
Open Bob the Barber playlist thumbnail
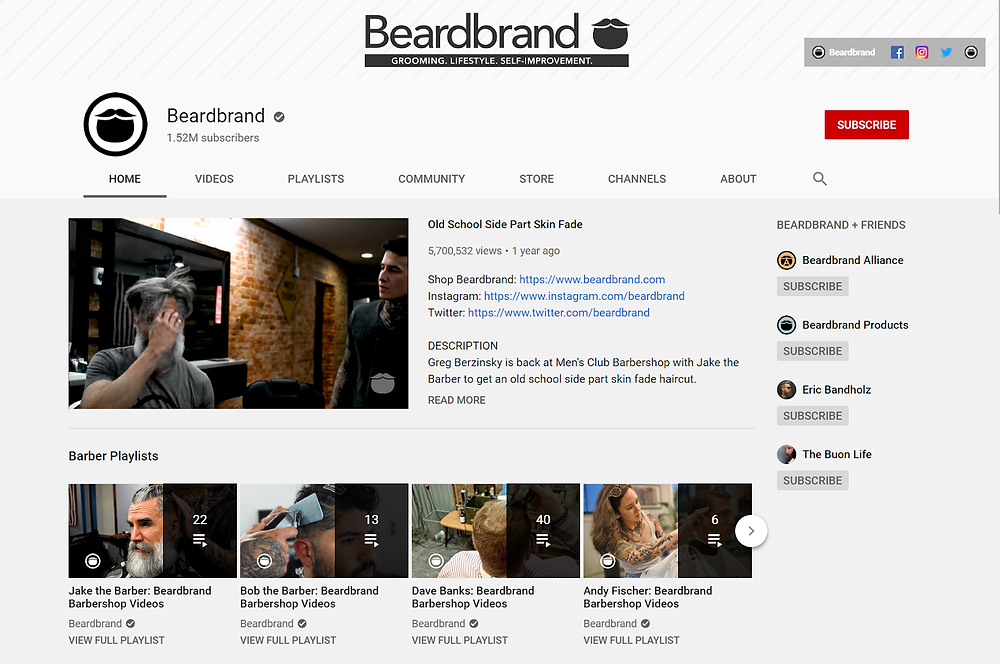pyautogui.click(x=324, y=531)
